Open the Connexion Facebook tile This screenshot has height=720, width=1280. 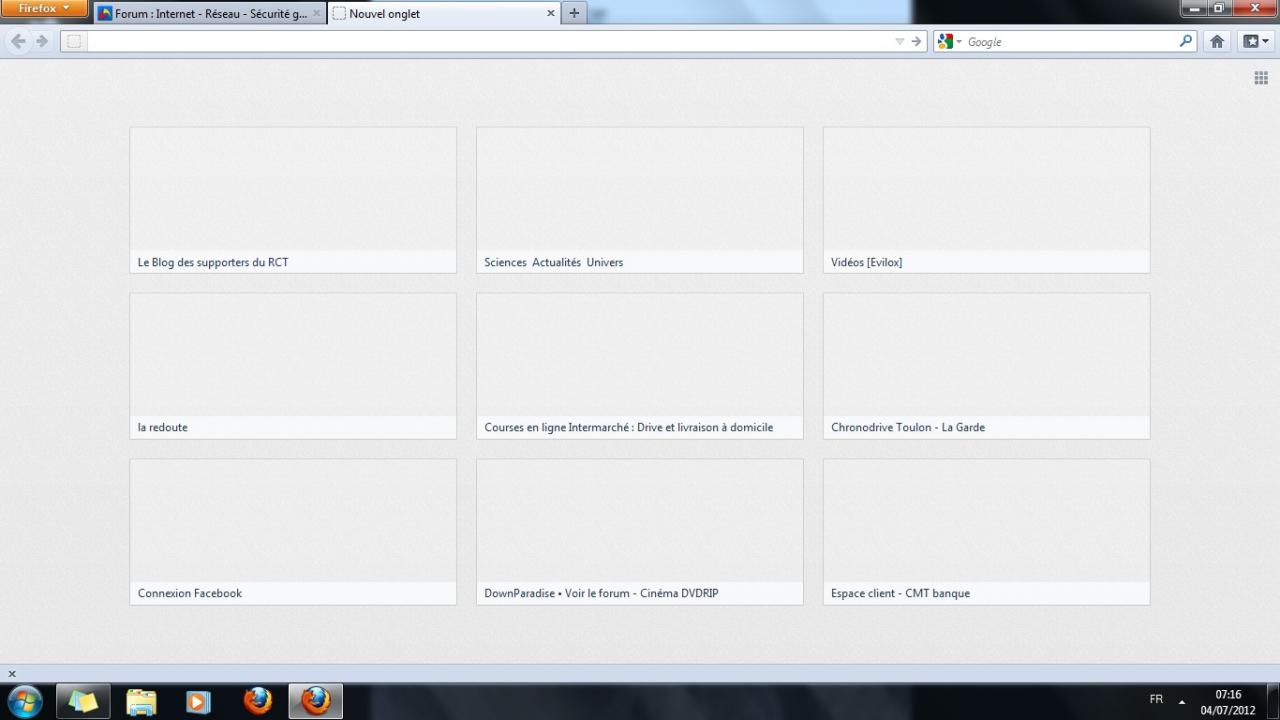(293, 532)
